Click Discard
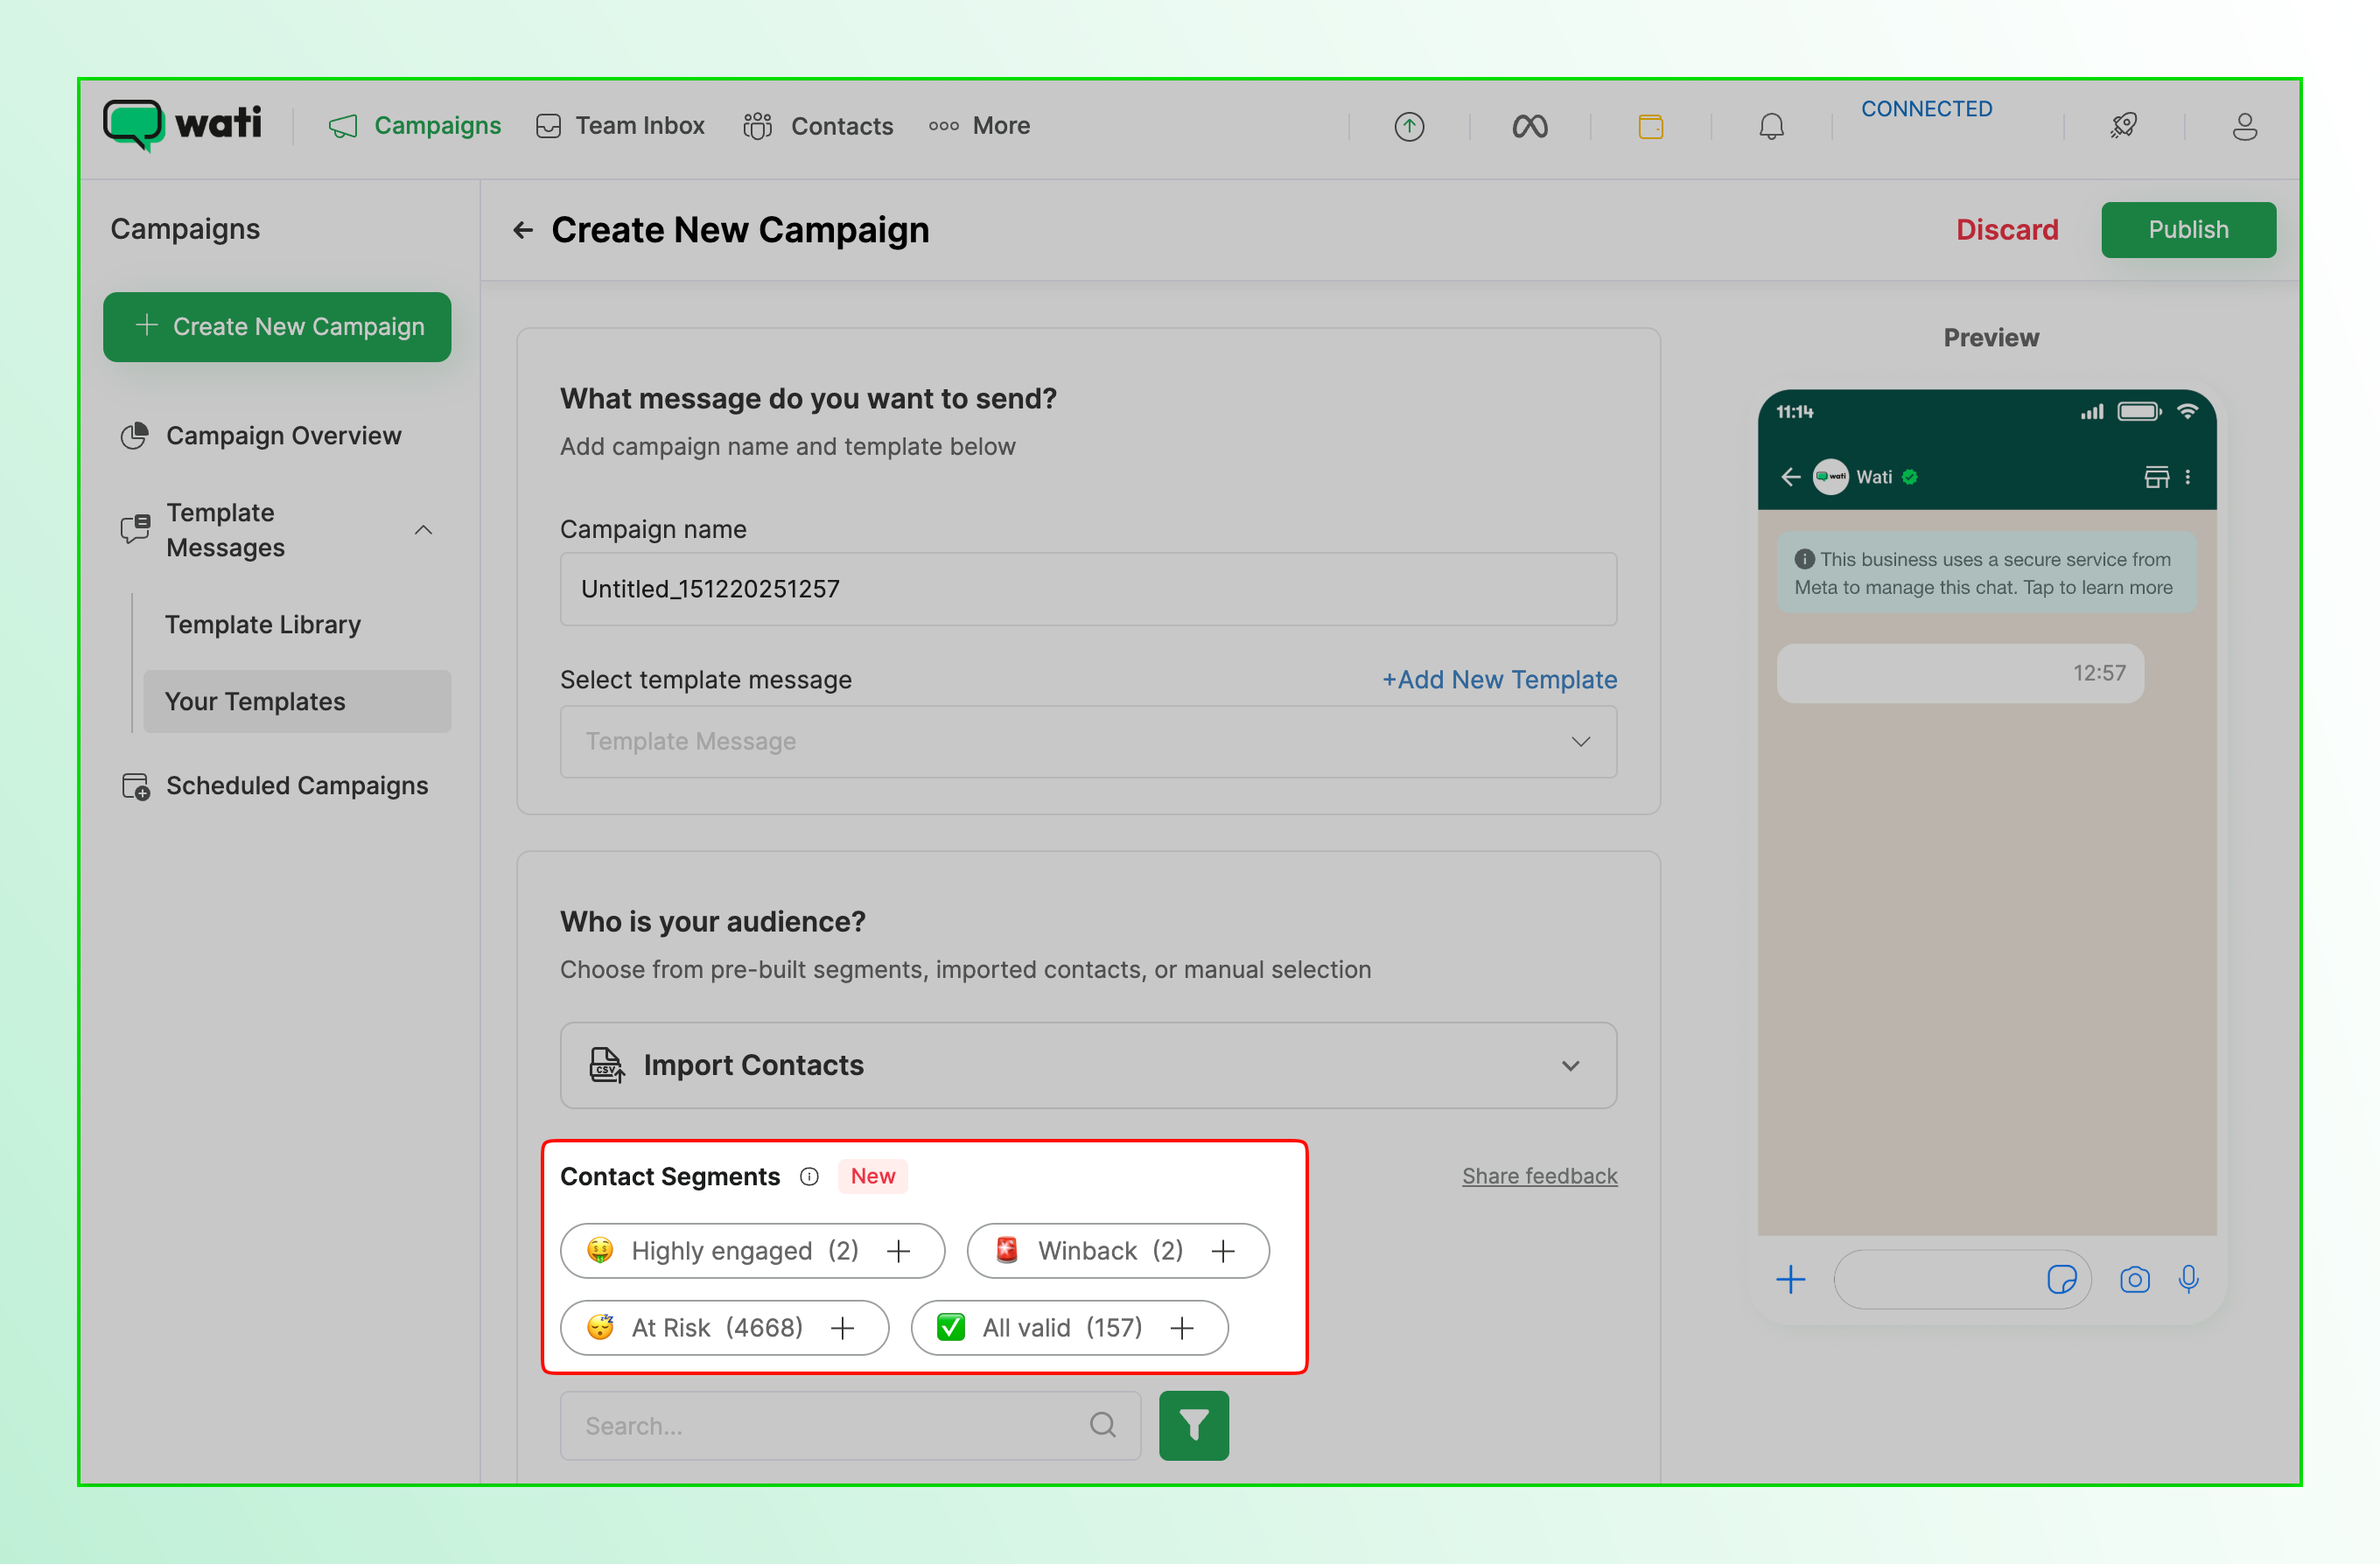The width and height of the screenshot is (2380, 1564). tap(2007, 230)
